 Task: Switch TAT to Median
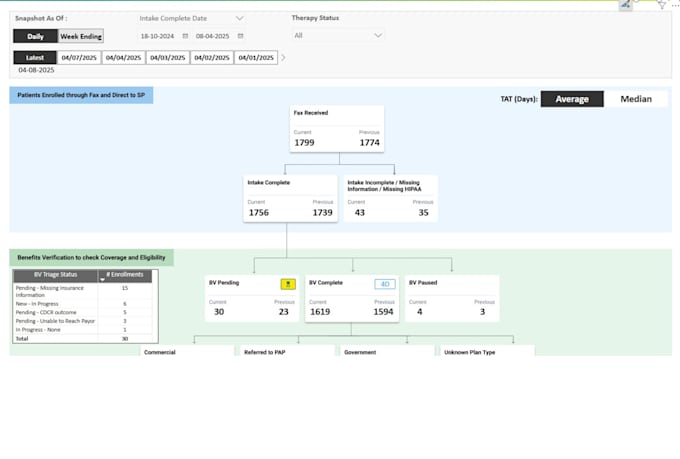point(636,99)
